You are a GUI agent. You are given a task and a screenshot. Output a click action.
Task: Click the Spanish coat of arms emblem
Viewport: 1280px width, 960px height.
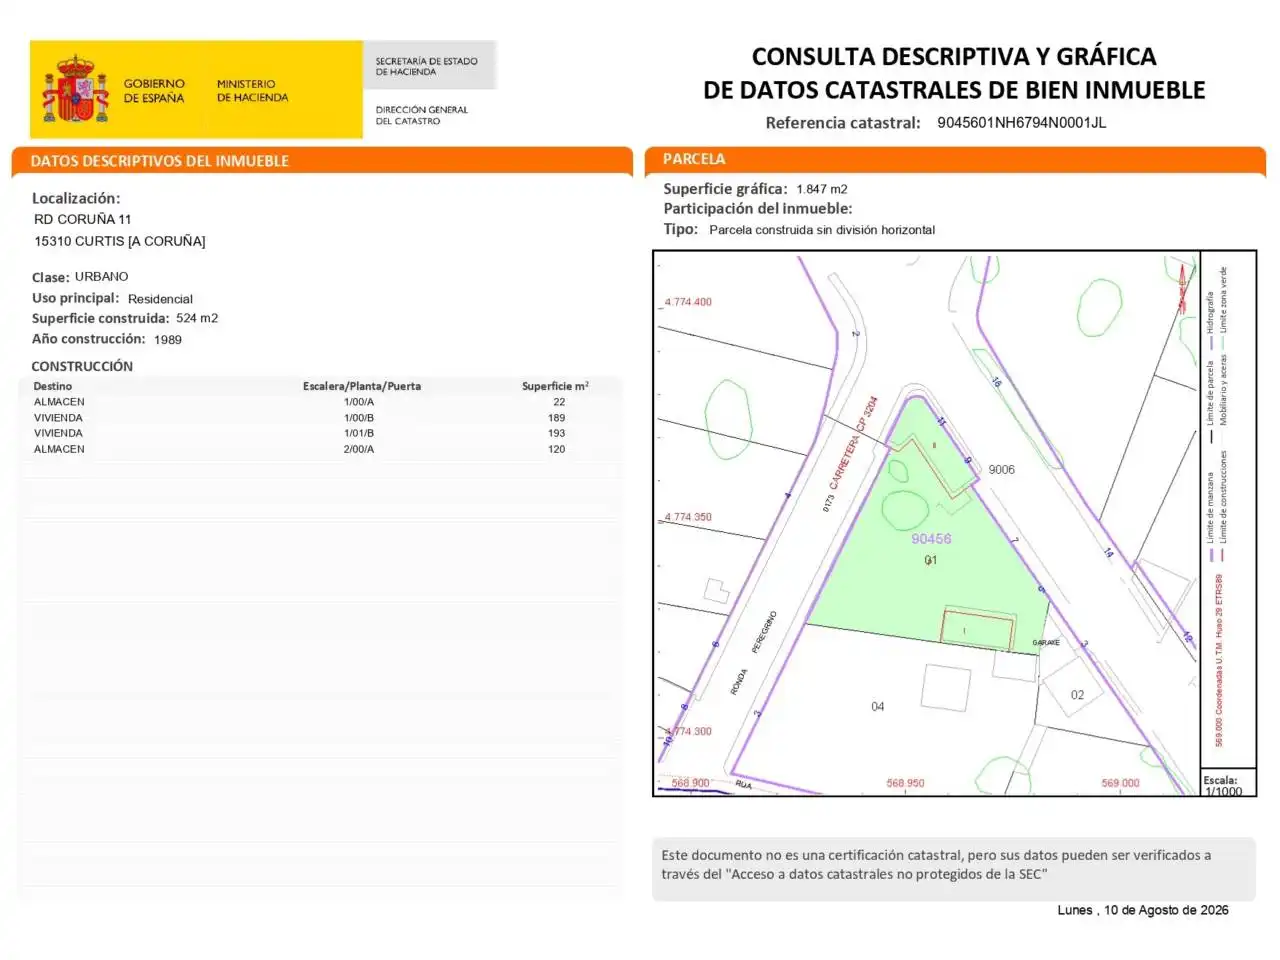(75, 89)
